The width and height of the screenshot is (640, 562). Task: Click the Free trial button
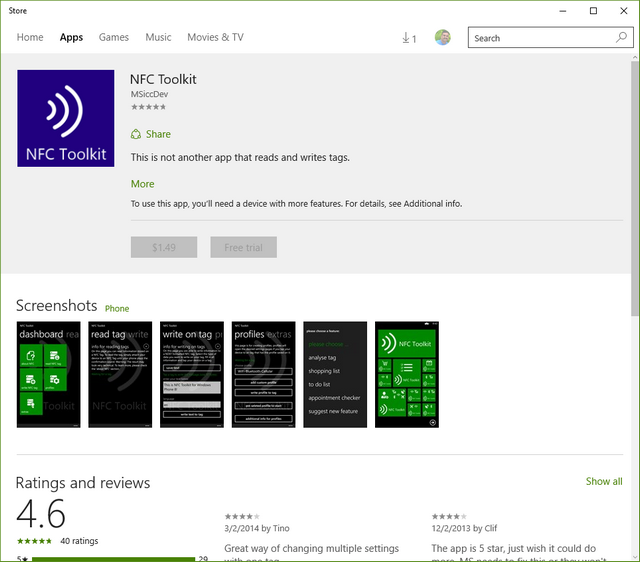click(x=243, y=247)
